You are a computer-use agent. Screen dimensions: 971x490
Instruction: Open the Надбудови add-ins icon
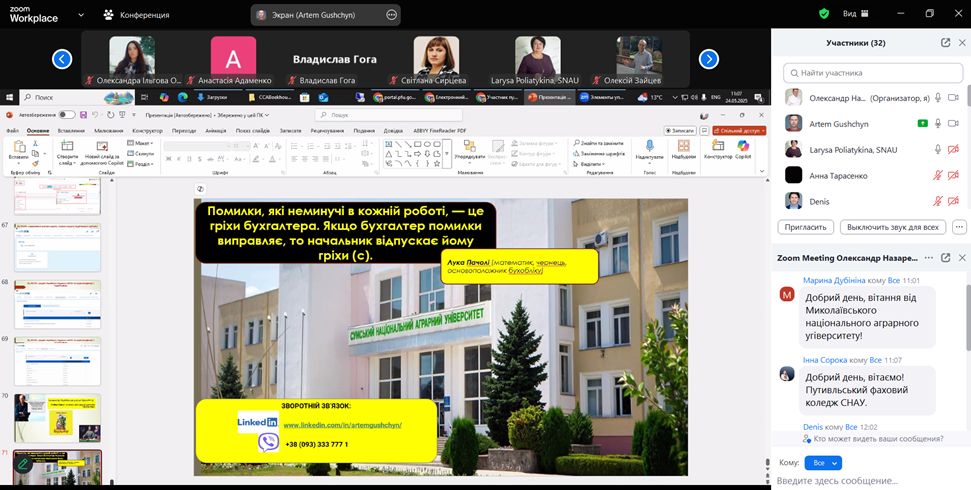[x=684, y=146]
